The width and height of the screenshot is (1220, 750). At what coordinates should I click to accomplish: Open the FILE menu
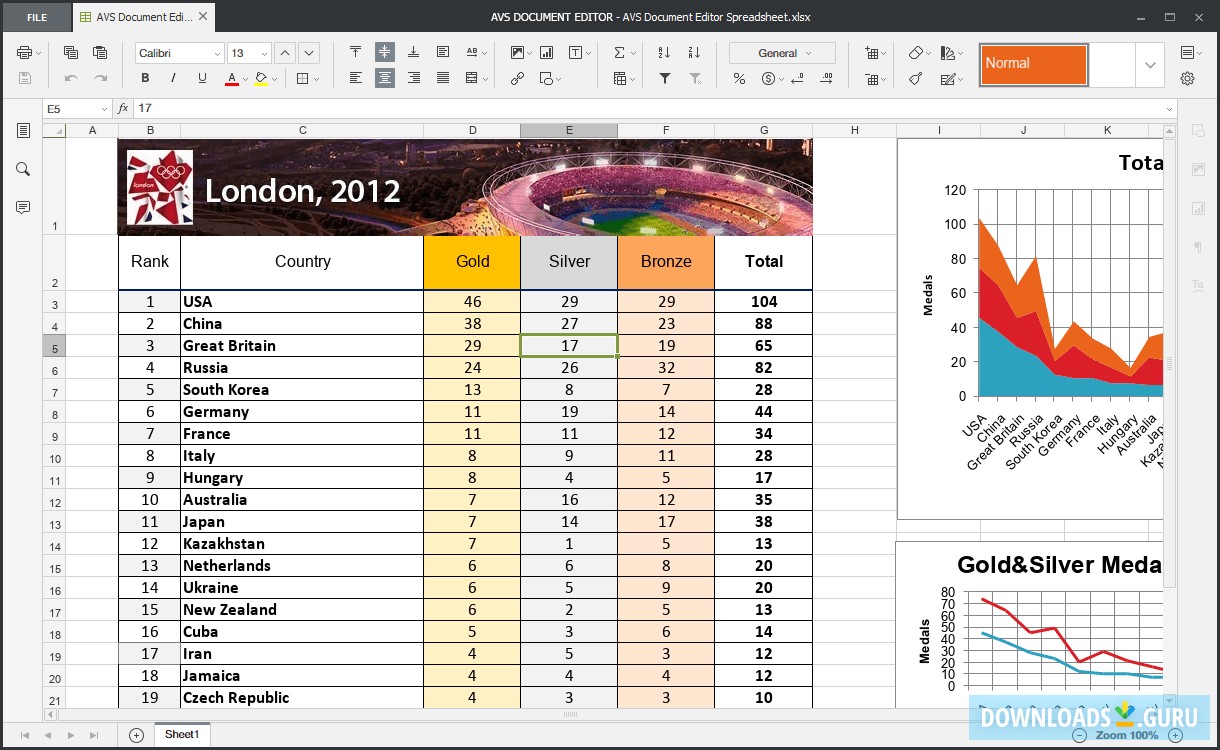37,17
